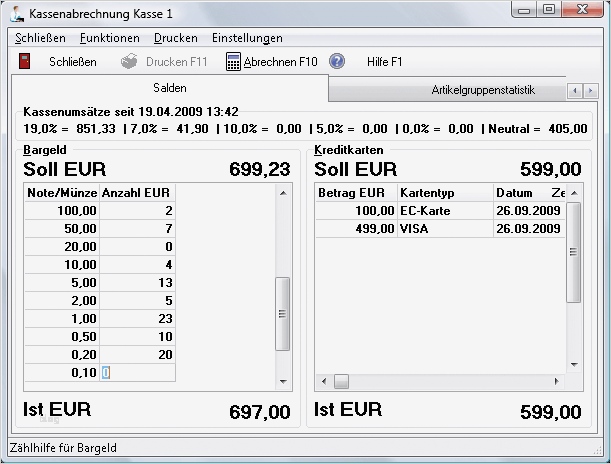Click the Kassenabrechnung window title icon
Screen dimensions: 611x464
(x=17, y=14)
